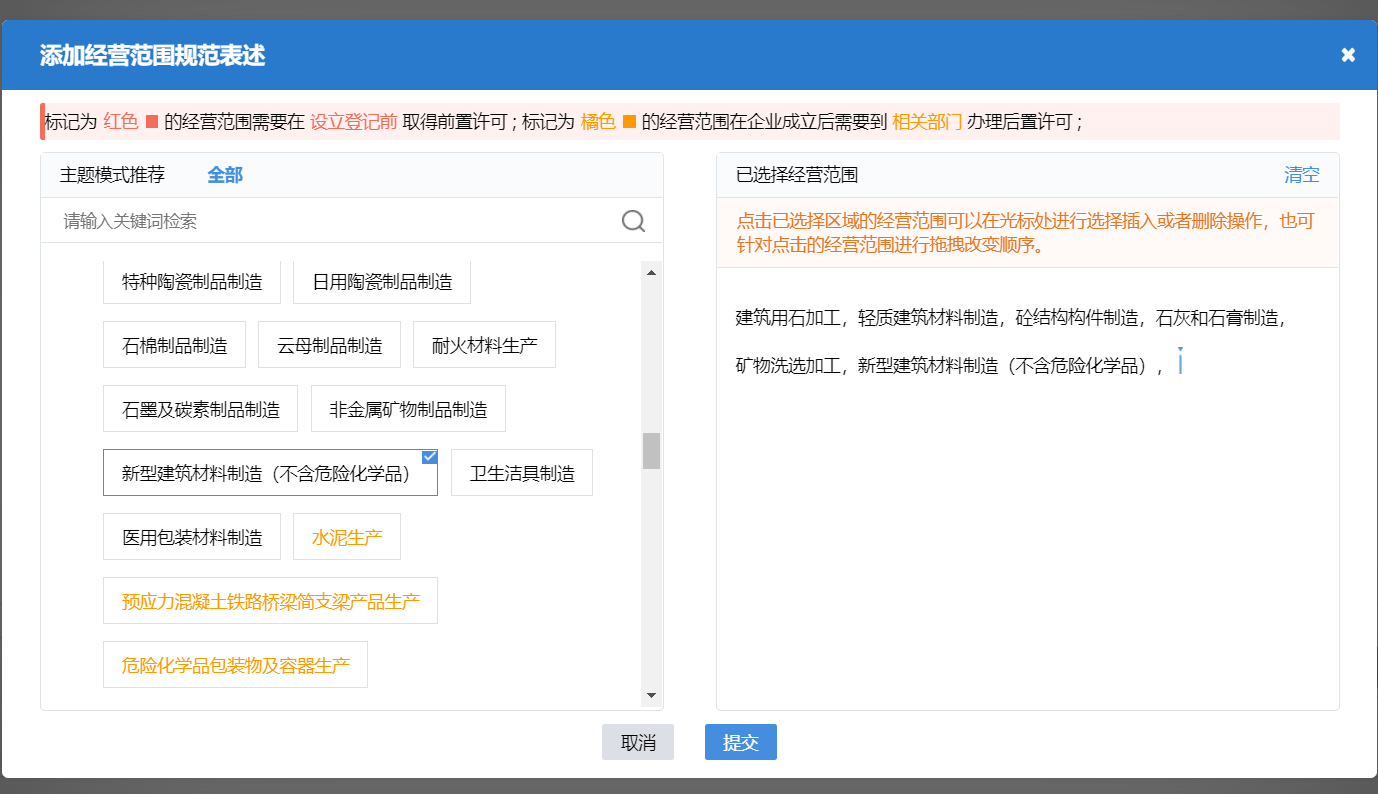The height and width of the screenshot is (794, 1378).
Task: Click the scrollbar of the category list
Action: tap(654, 451)
